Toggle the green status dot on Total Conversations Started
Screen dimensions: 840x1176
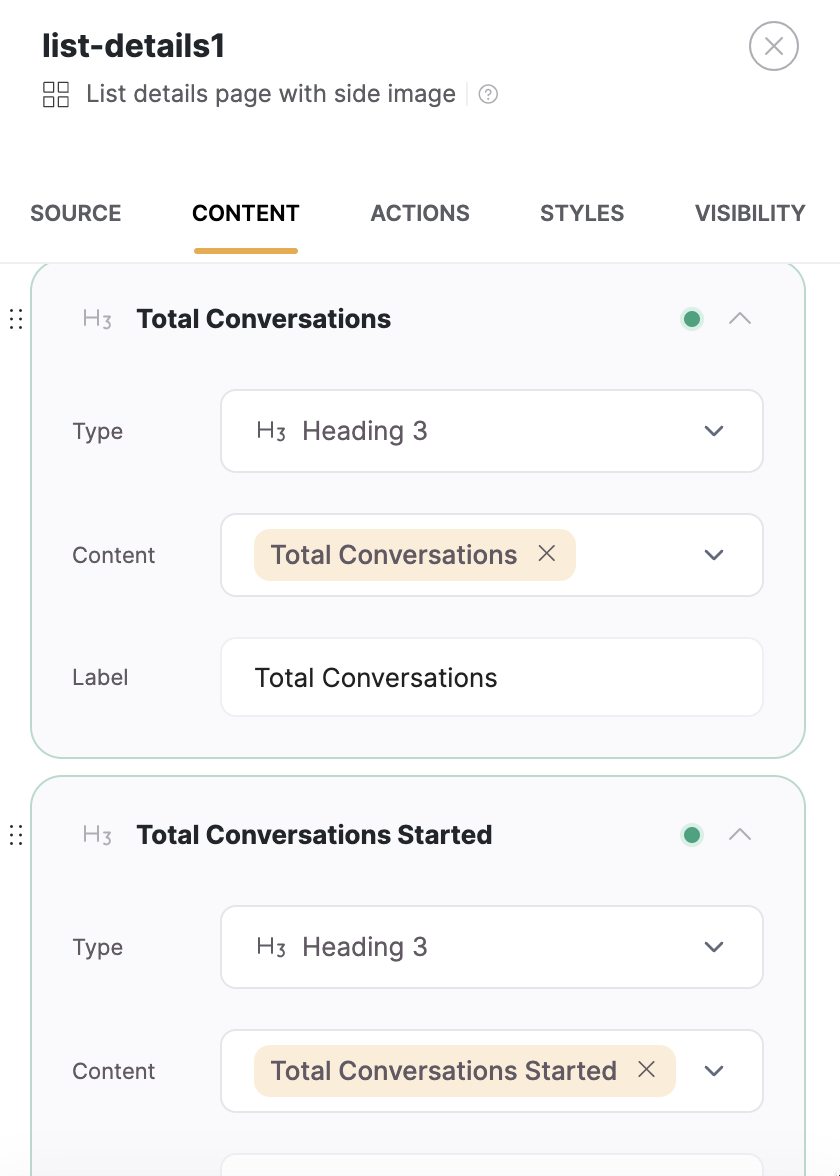(x=692, y=834)
